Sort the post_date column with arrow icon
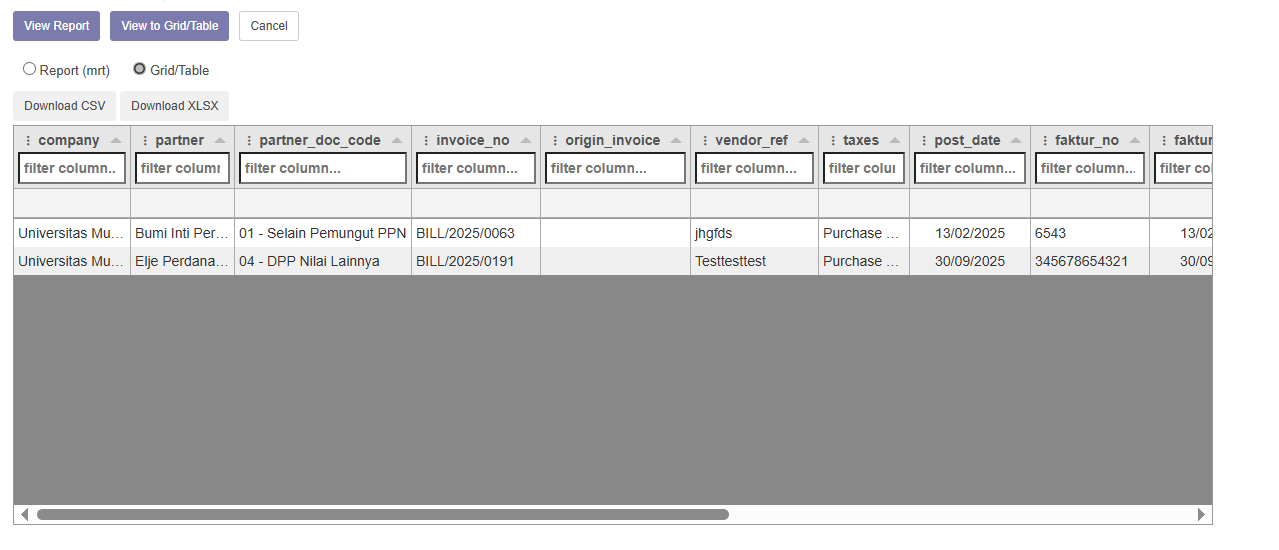 pos(1016,141)
